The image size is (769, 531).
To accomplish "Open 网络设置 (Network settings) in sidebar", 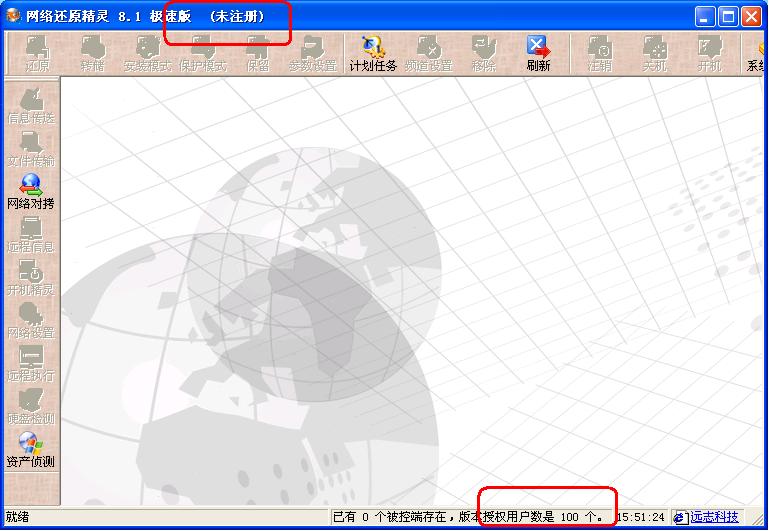I will coord(31,321).
